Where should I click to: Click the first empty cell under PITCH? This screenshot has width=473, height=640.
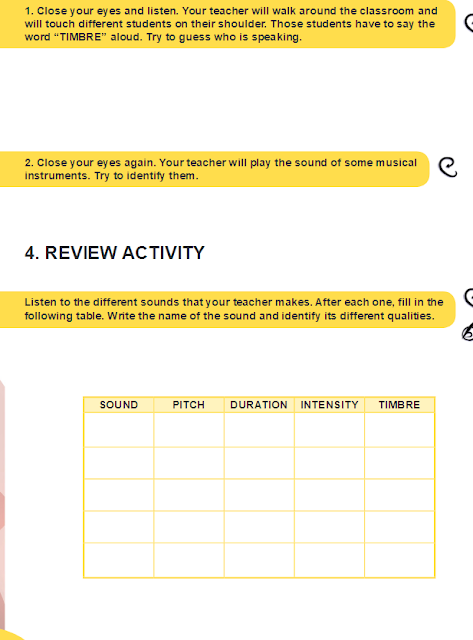[189, 430]
